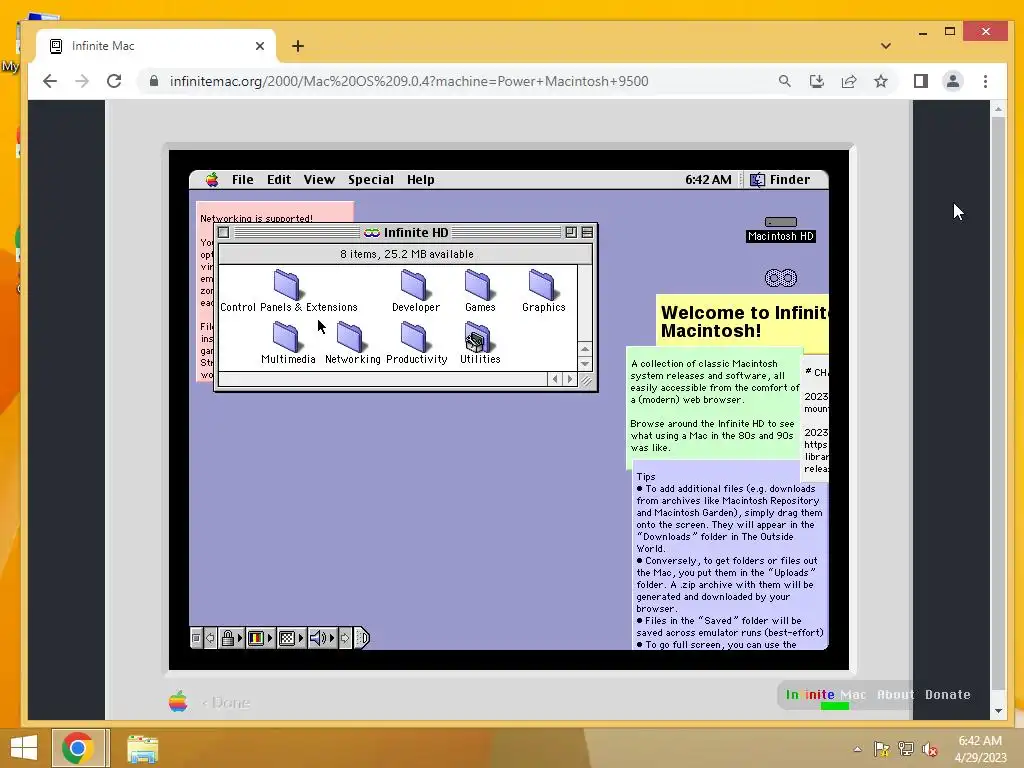The image size is (1024, 768).
Task: Open the Finder application menu
Action: click(780, 180)
